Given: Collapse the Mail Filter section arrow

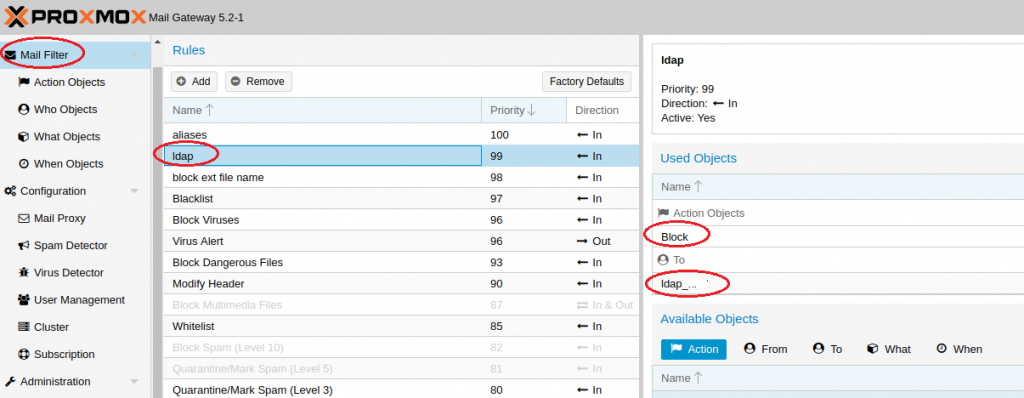Looking at the screenshot, I should click(135, 56).
